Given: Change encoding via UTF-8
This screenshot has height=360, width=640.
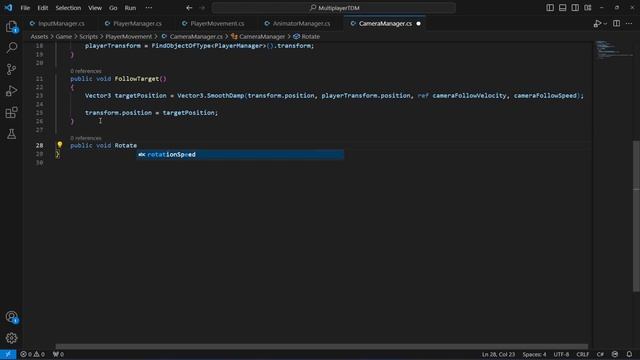Looking at the screenshot, I should pyautogui.click(x=561, y=354).
